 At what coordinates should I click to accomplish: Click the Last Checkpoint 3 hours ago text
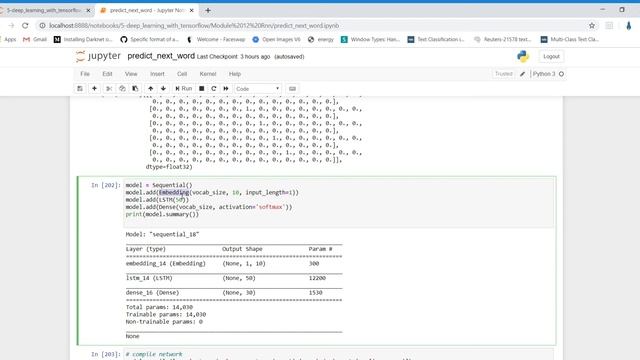coord(233,57)
